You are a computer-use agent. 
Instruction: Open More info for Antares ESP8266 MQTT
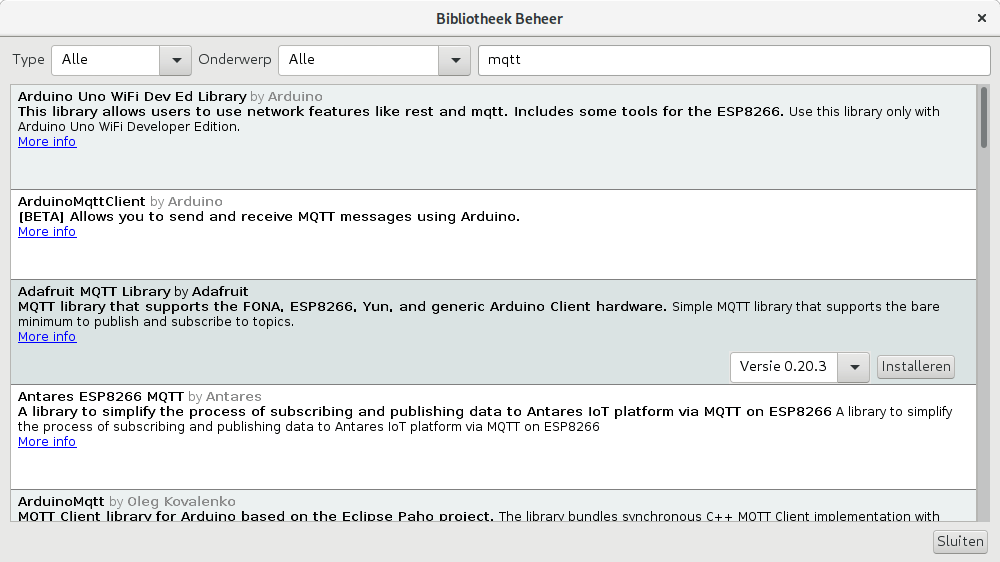[x=47, y=442]
